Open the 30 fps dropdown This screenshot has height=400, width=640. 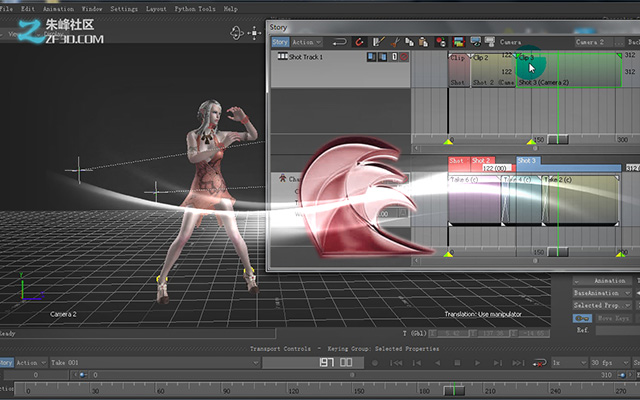point(609,362)
